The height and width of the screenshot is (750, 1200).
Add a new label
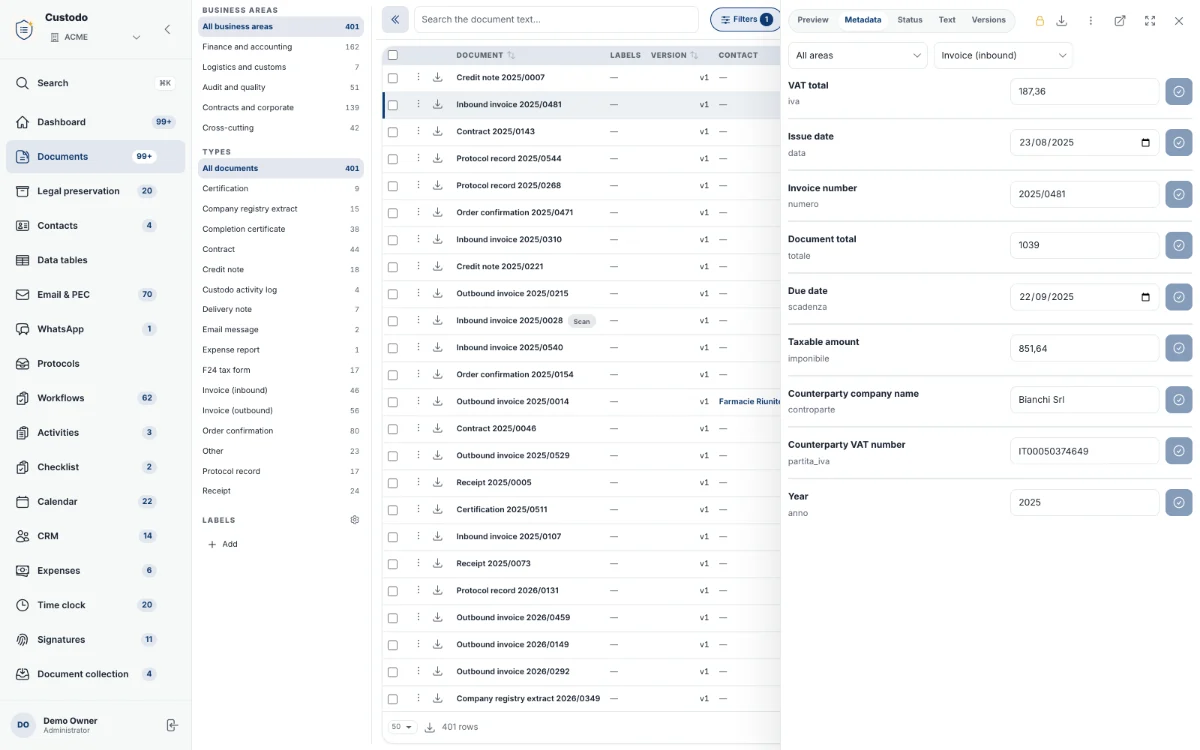(223, 544)
